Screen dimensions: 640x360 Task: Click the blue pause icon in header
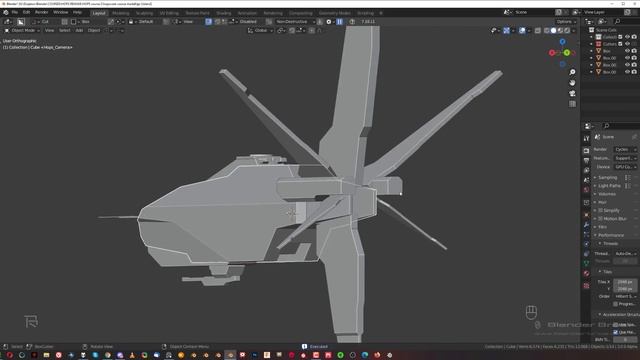point(340,21)
